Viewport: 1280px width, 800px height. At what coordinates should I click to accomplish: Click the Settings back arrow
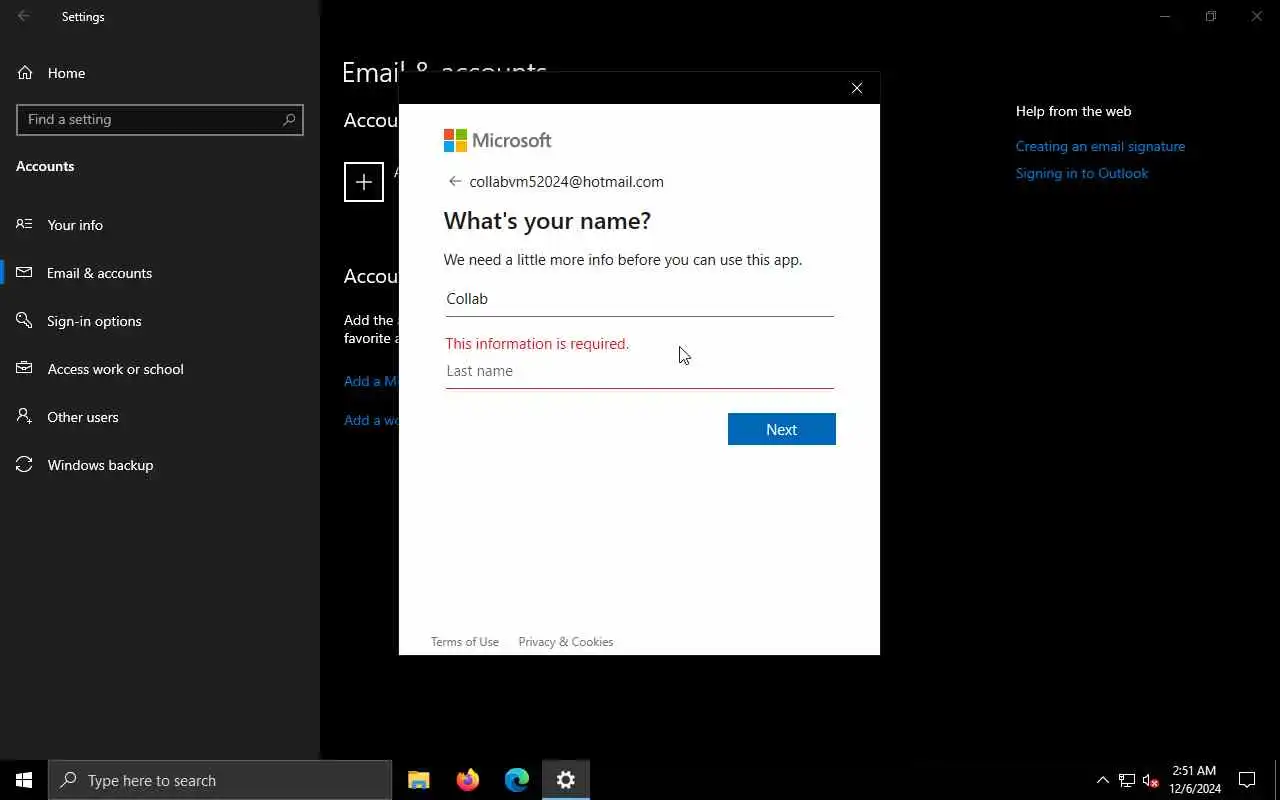point(24,16)
